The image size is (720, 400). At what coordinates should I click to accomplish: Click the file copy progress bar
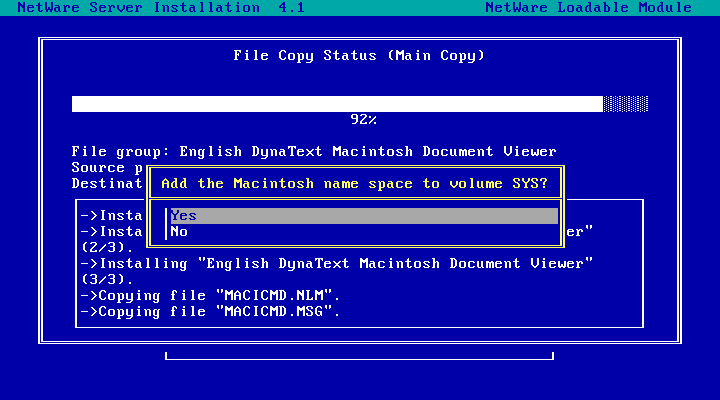[360, 104]
